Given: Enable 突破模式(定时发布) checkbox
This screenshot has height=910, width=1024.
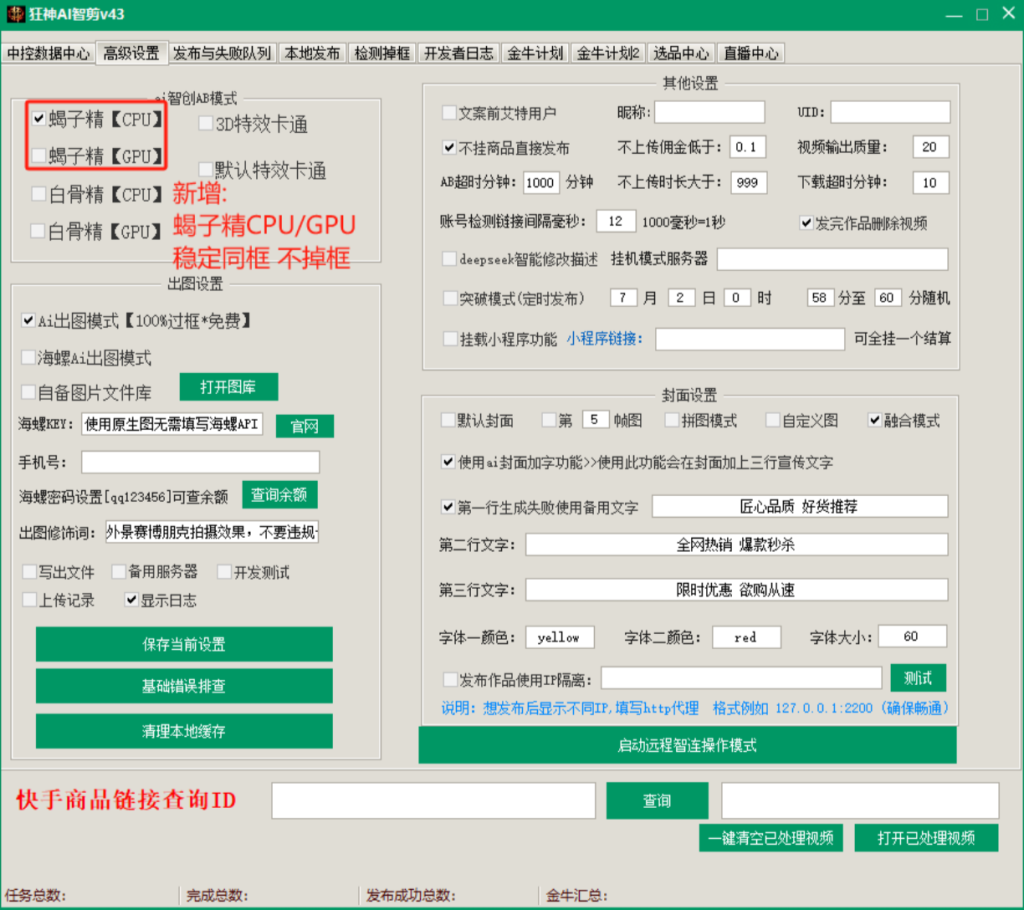Looking at the screenshot, I should 449,298.
